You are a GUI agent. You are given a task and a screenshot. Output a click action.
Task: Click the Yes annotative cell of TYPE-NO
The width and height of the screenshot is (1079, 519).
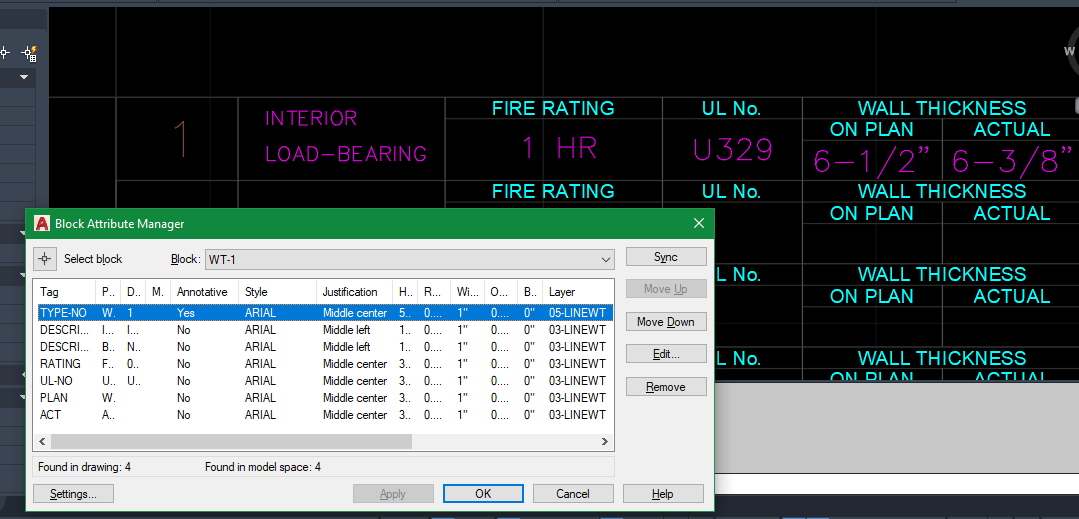pos(186,313)
